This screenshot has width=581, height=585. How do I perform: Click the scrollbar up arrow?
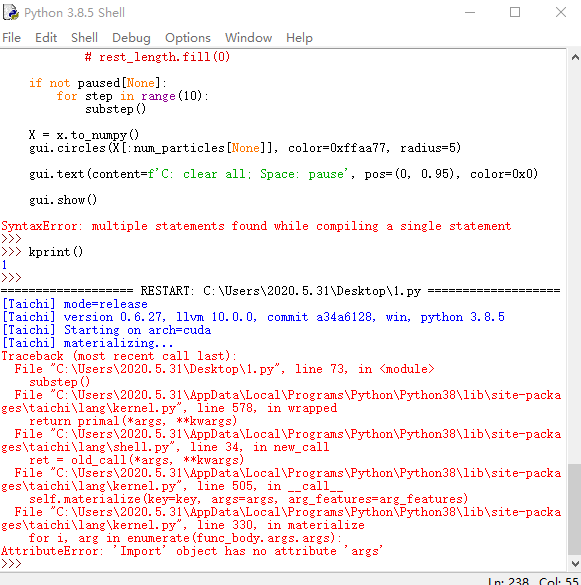pyautogui.click(x=575, y=57)
